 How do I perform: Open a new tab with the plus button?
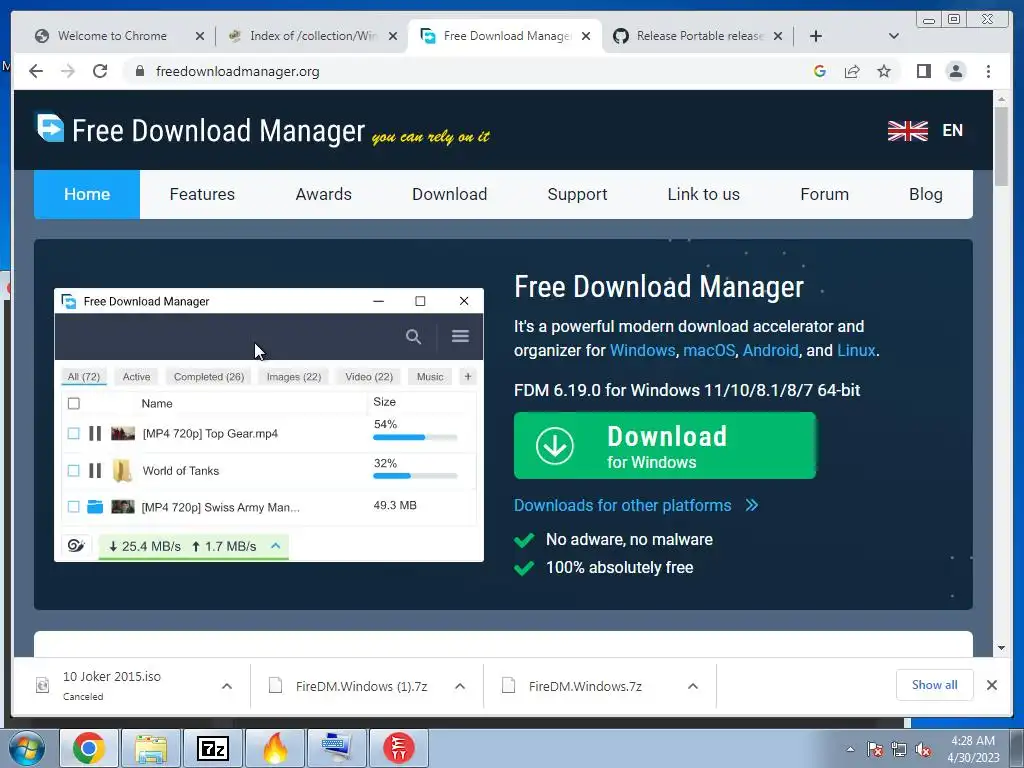[816, 36]
